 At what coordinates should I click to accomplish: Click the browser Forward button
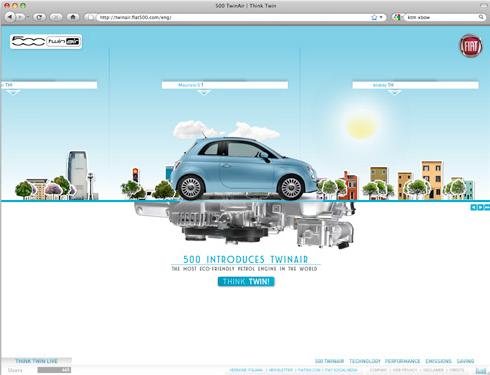[x=20, y=17]
